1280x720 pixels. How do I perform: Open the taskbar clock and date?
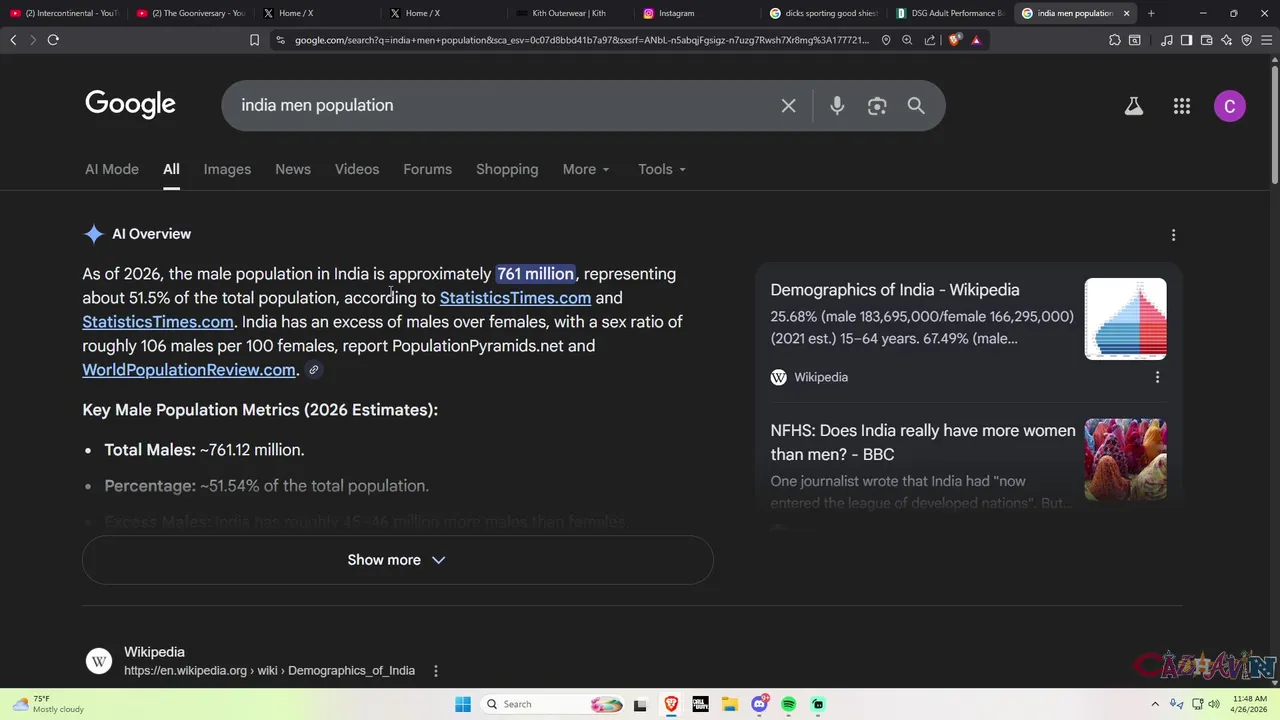pyautogui.click(x=1250, y=704)
